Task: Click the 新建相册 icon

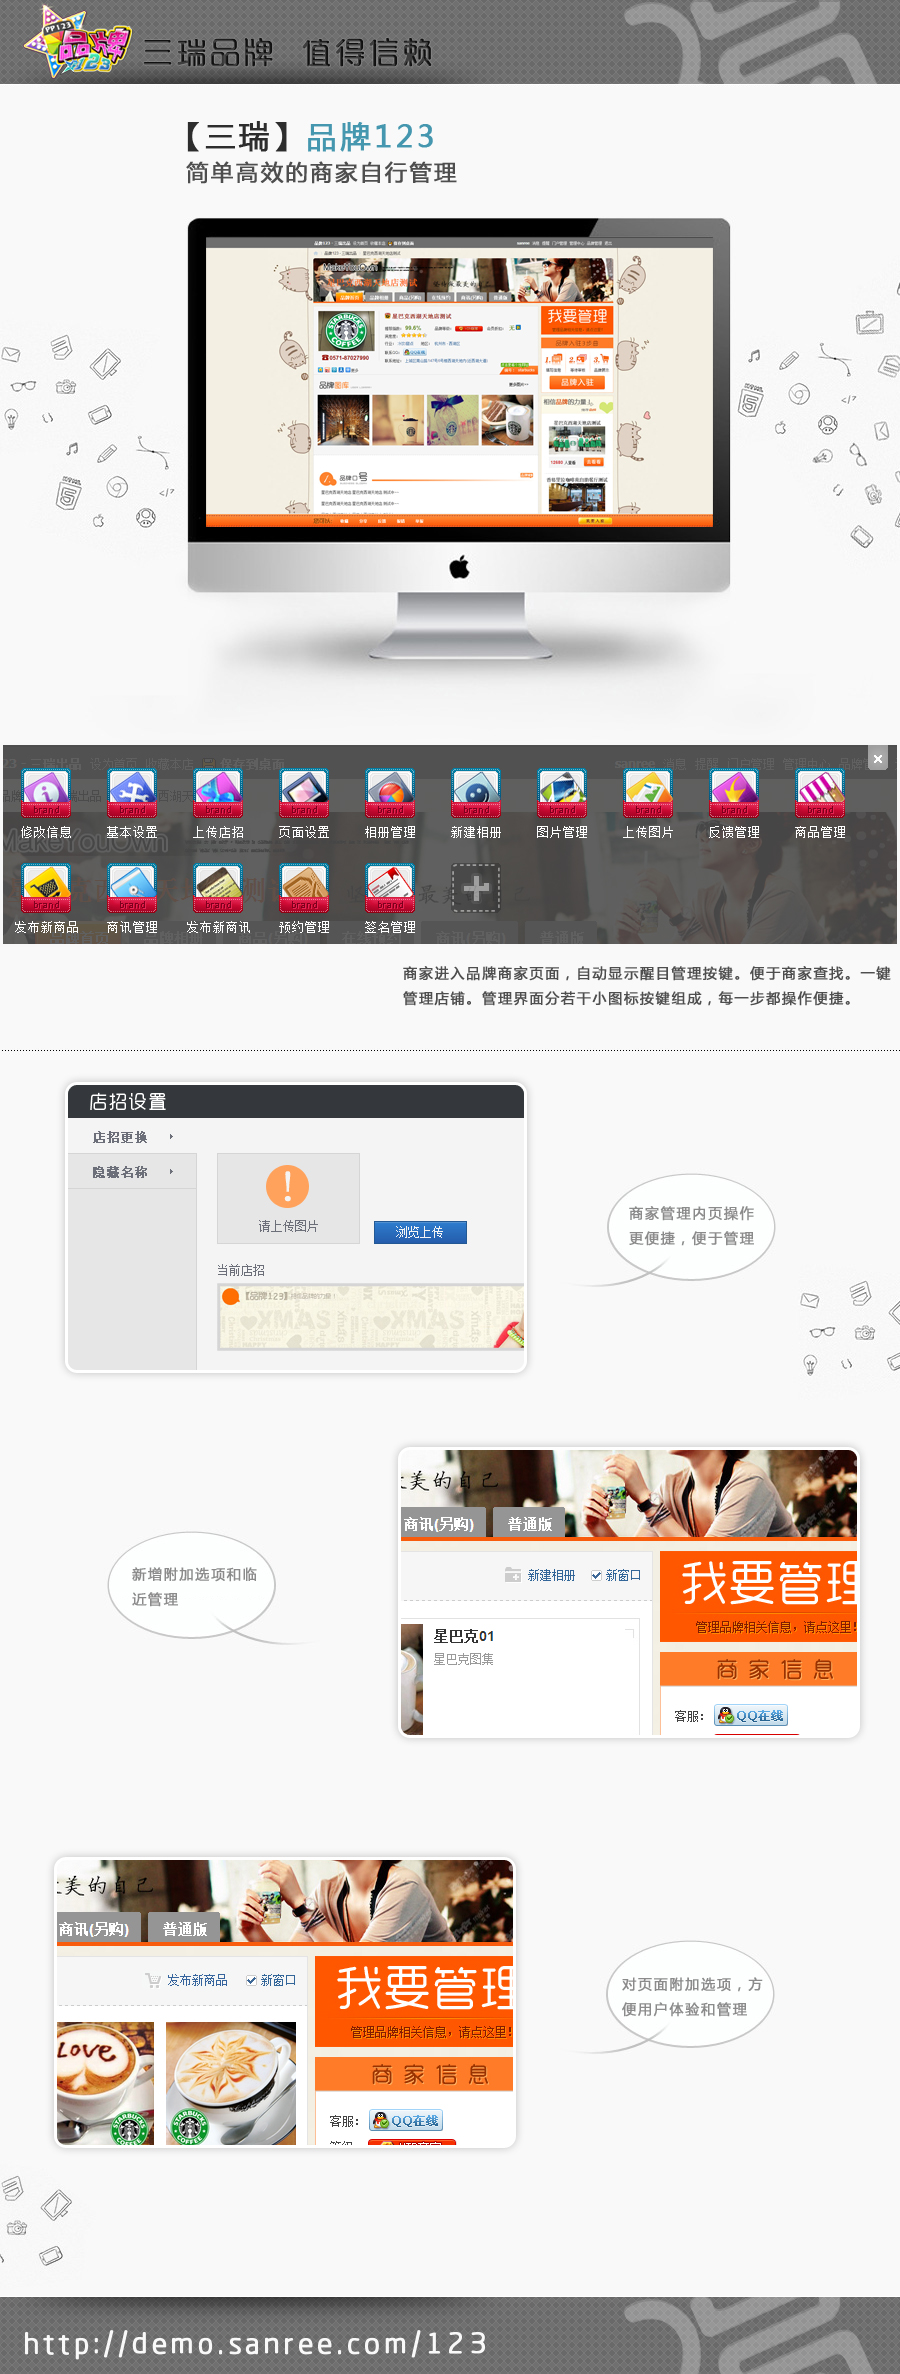Action: click(476, 794)
